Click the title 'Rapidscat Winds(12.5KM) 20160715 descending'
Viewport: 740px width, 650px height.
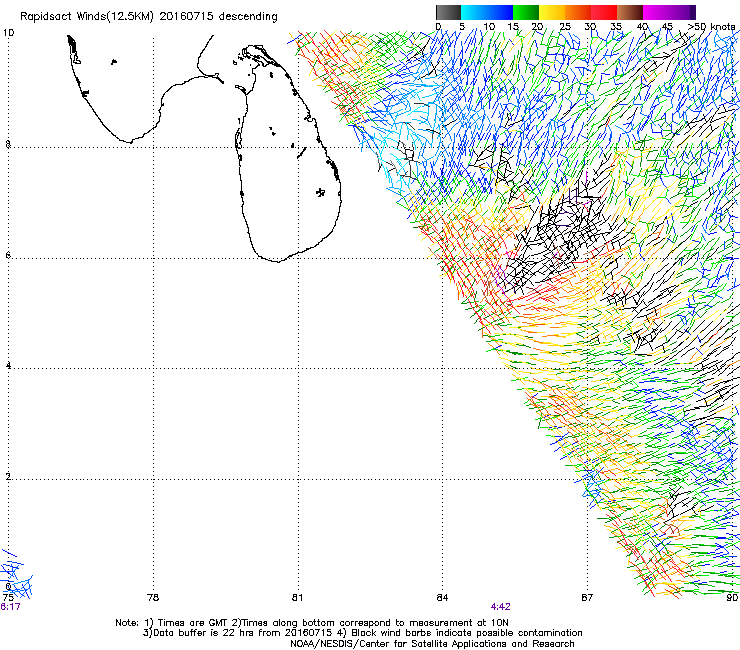click(x=149, y=17)
